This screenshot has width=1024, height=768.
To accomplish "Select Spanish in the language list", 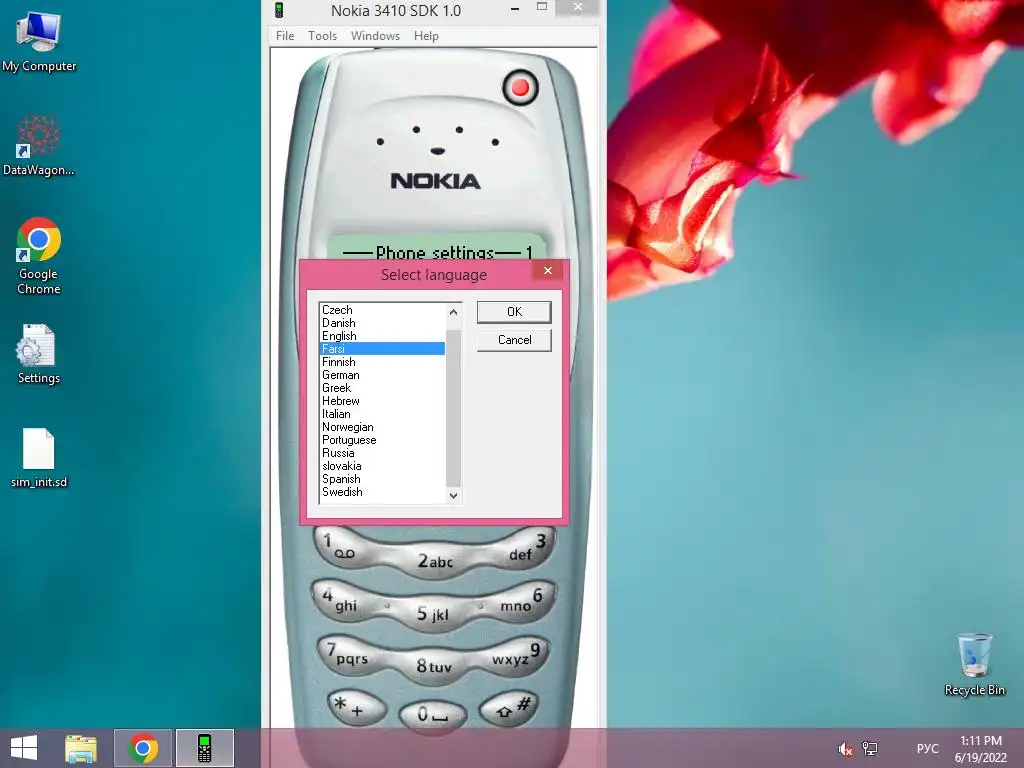I will (x=383, y=479).
